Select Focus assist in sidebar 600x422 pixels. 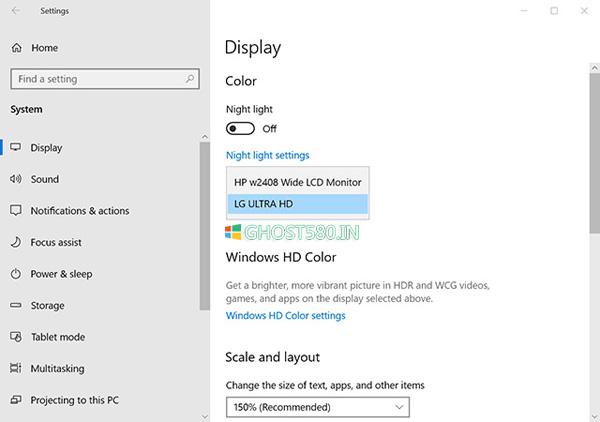[x=56, y=243]
